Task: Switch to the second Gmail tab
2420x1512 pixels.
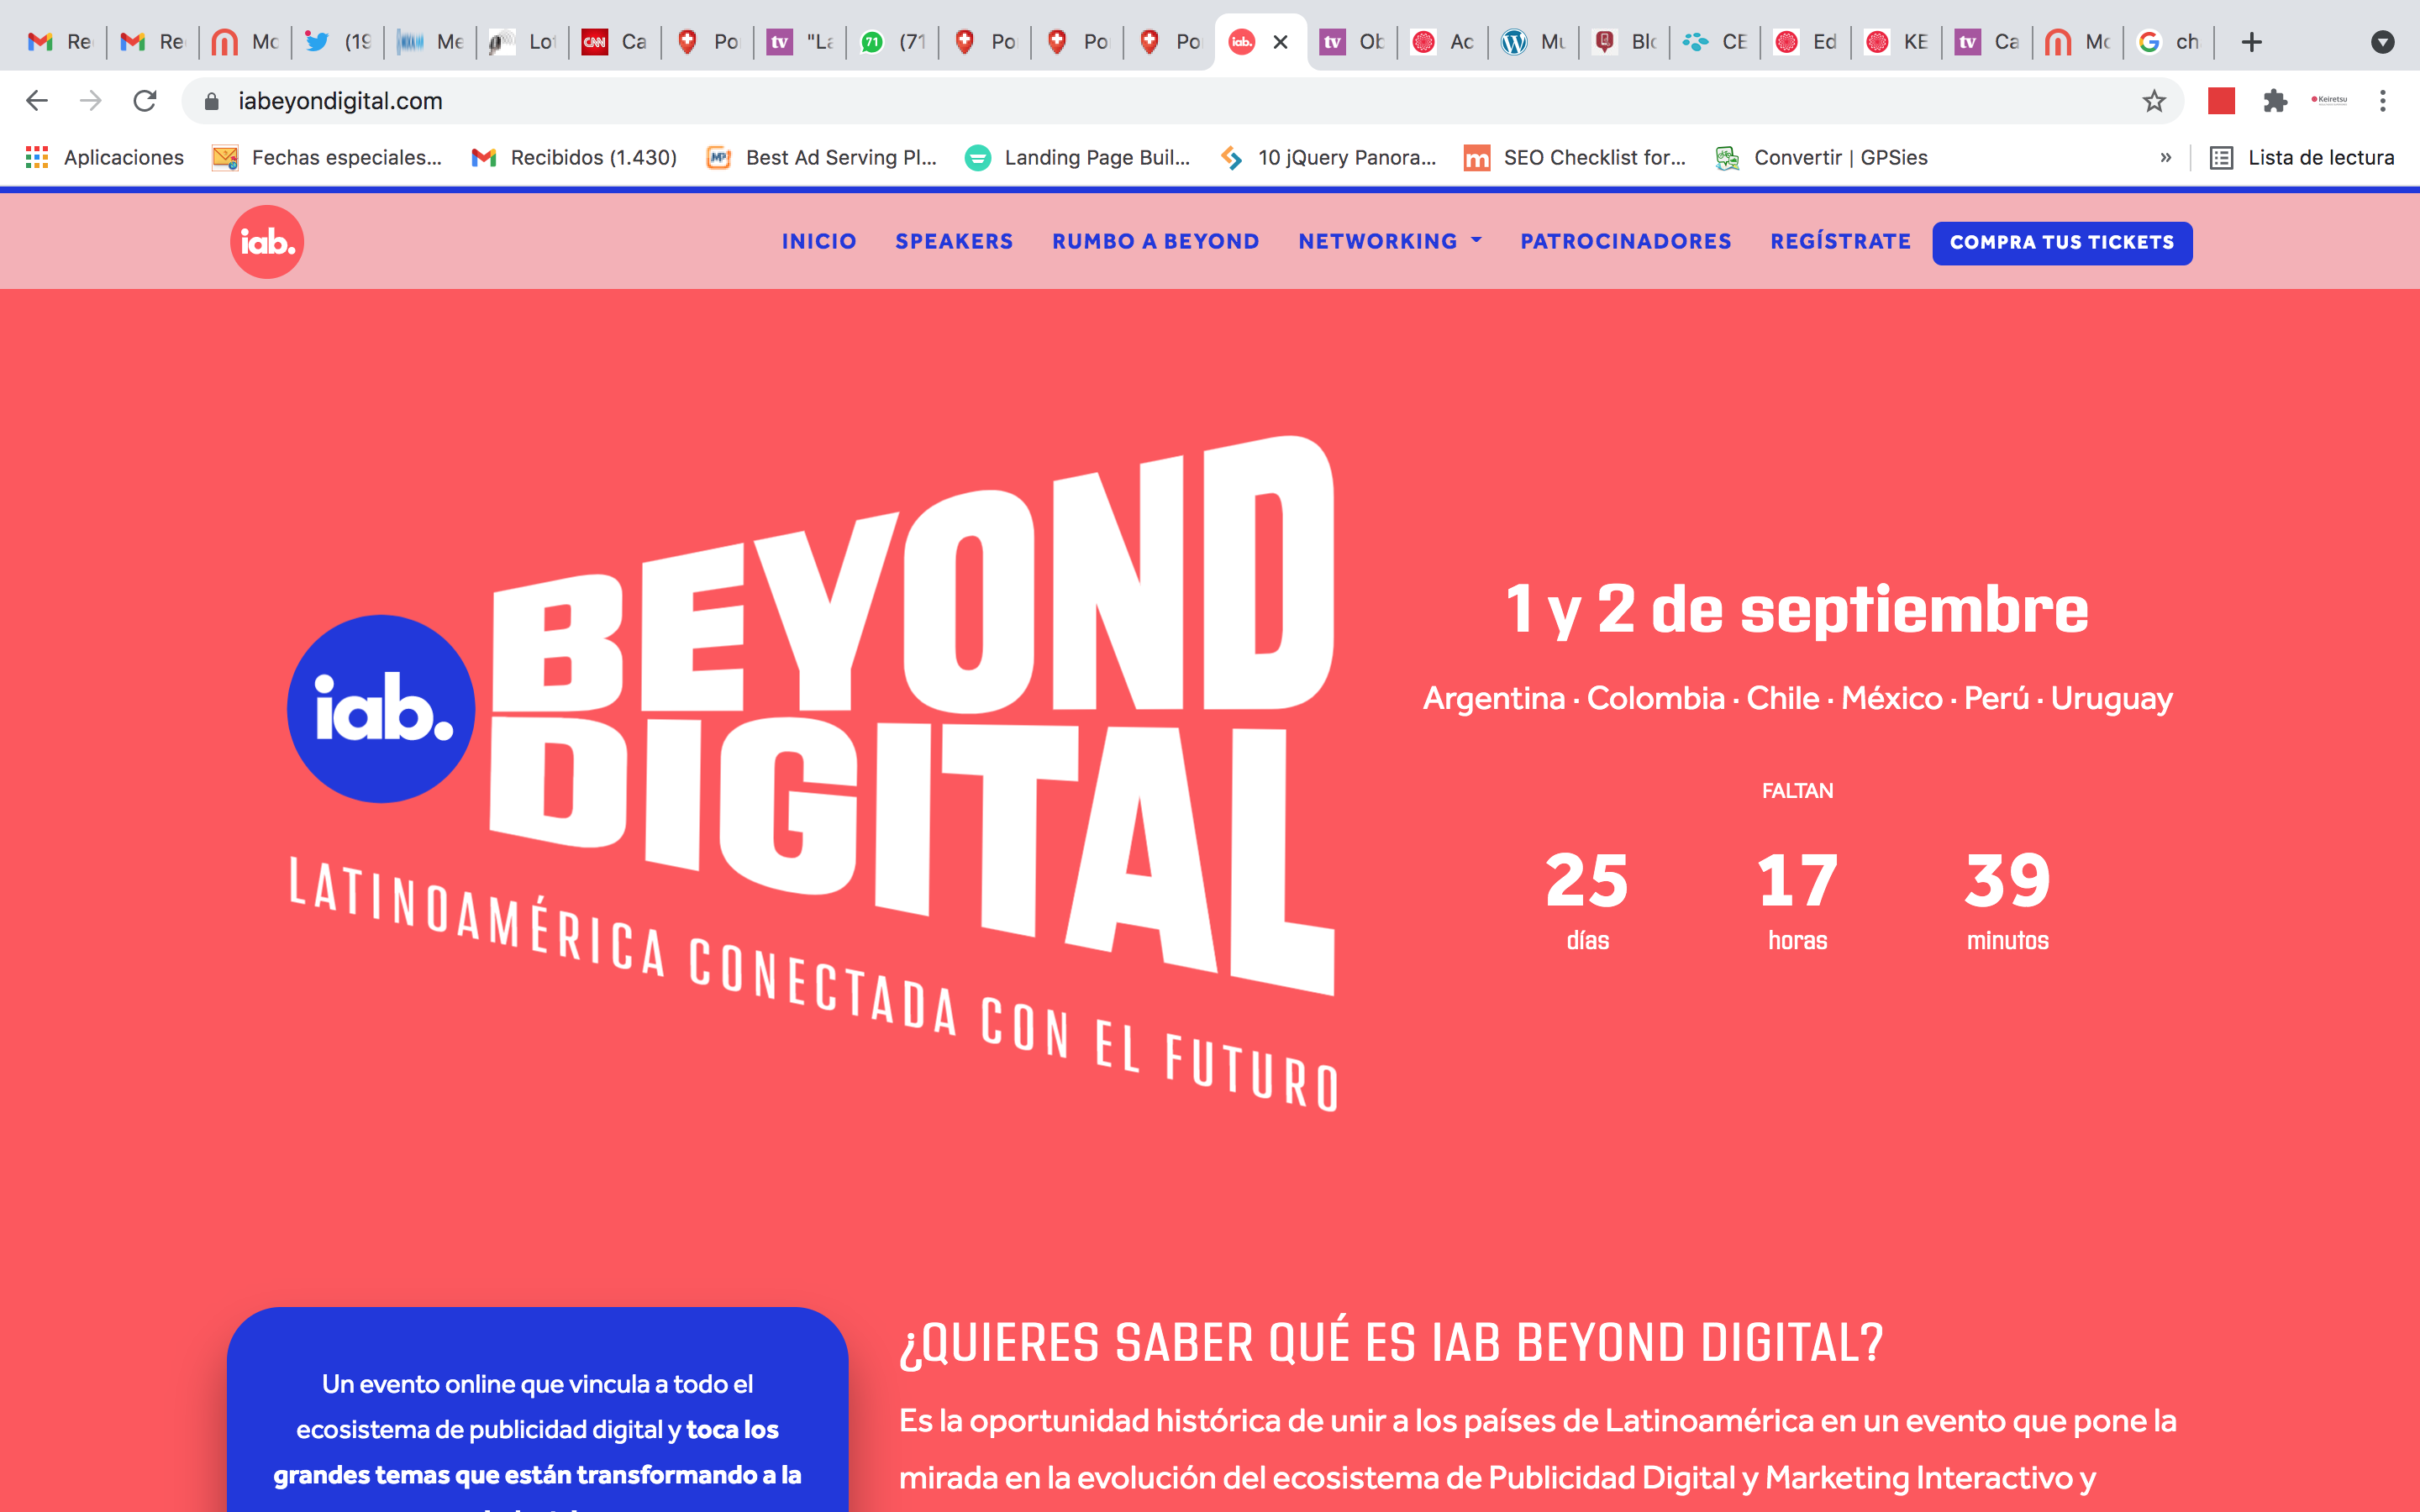Action: [152, 42]
